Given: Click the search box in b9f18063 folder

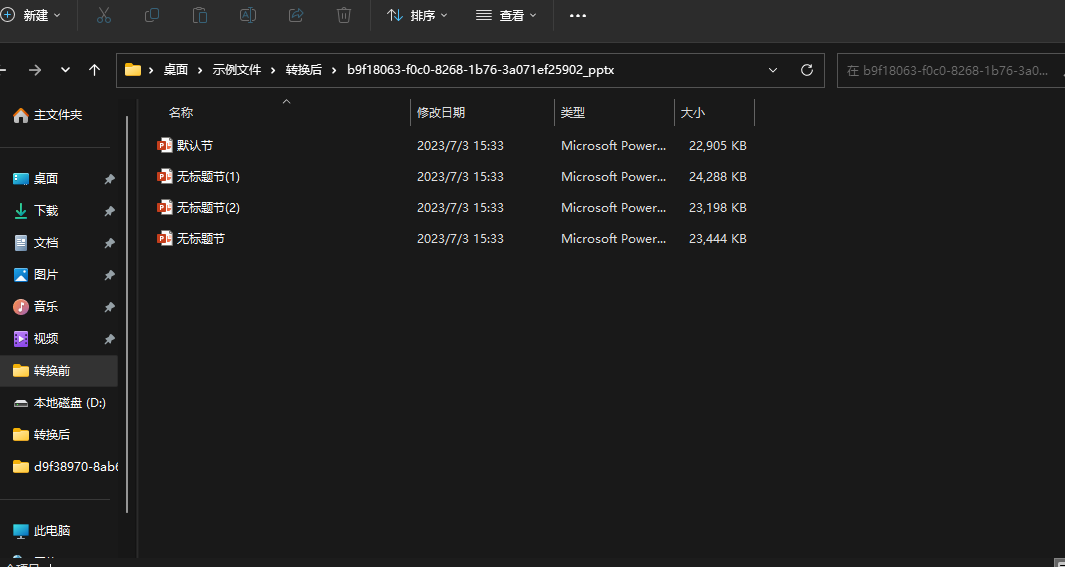Looking at the screenshot, I should 951,70.
